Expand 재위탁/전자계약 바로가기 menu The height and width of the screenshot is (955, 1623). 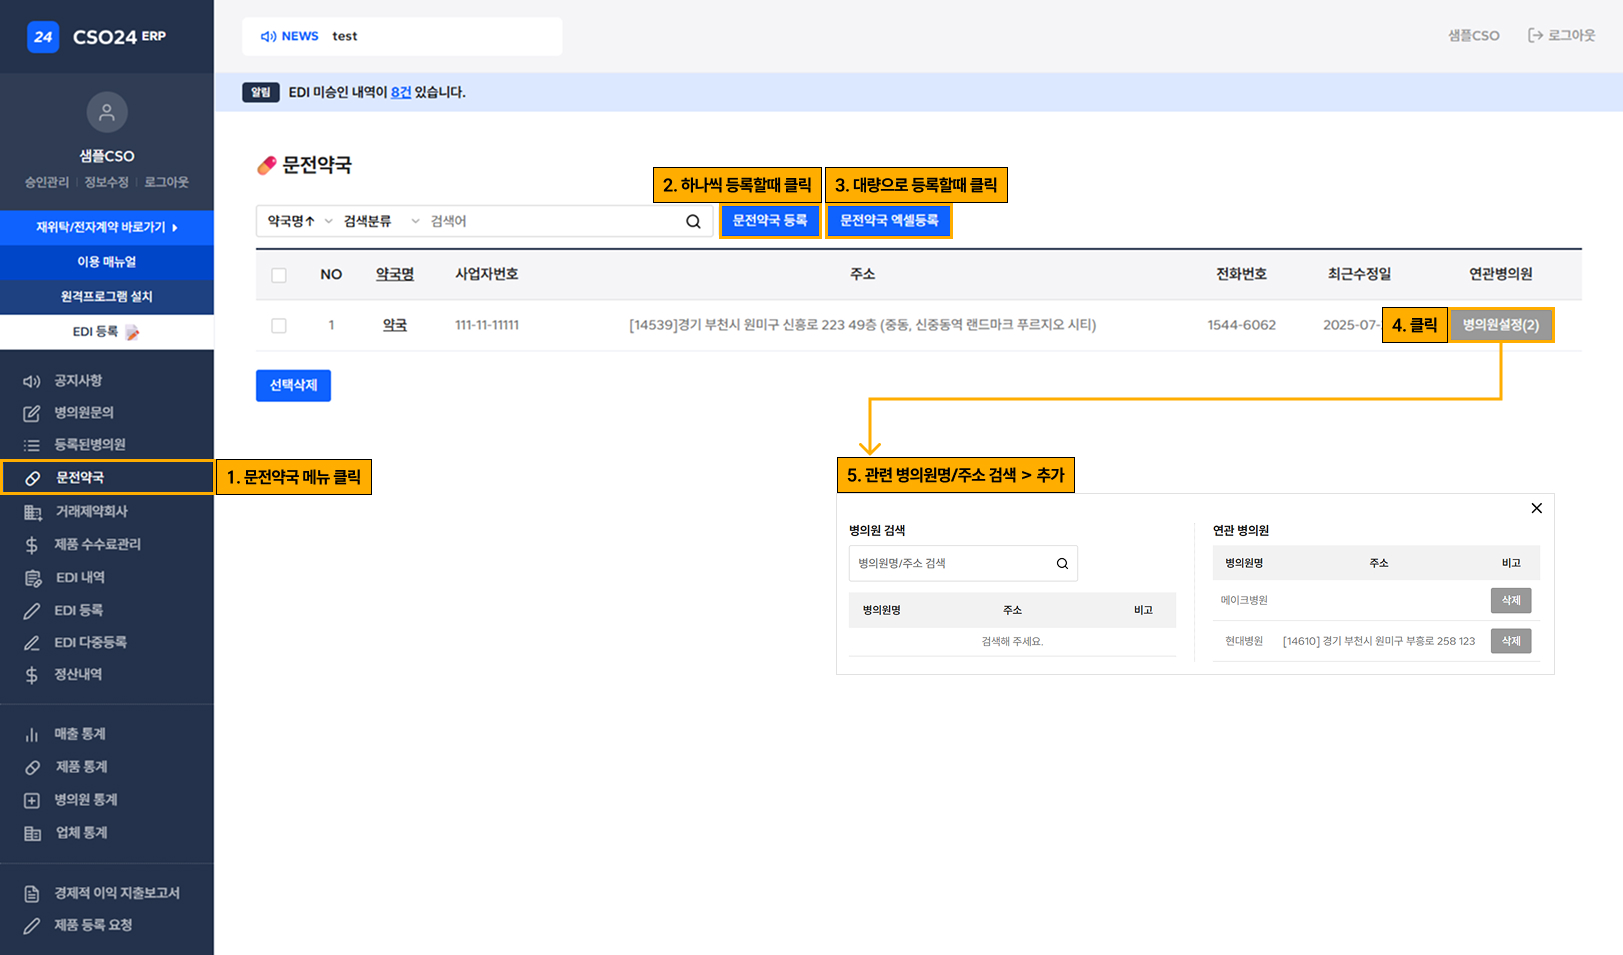pyautogui.click(x=107, y=227)
